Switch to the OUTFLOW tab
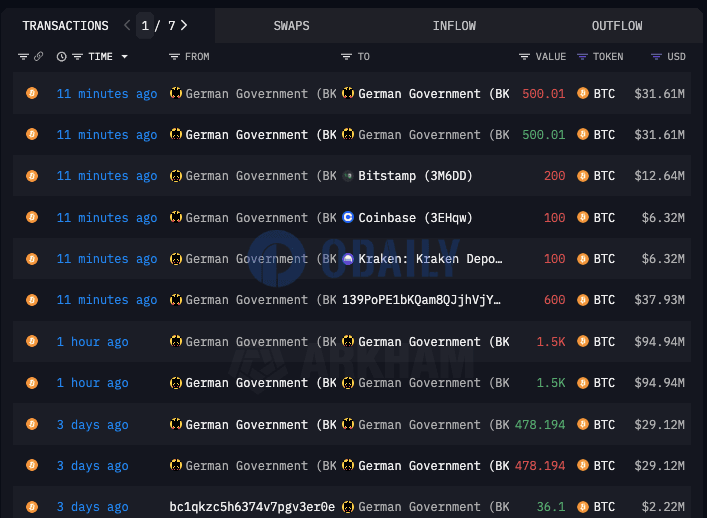Screen dimensions: 707x518 [617, 26]
